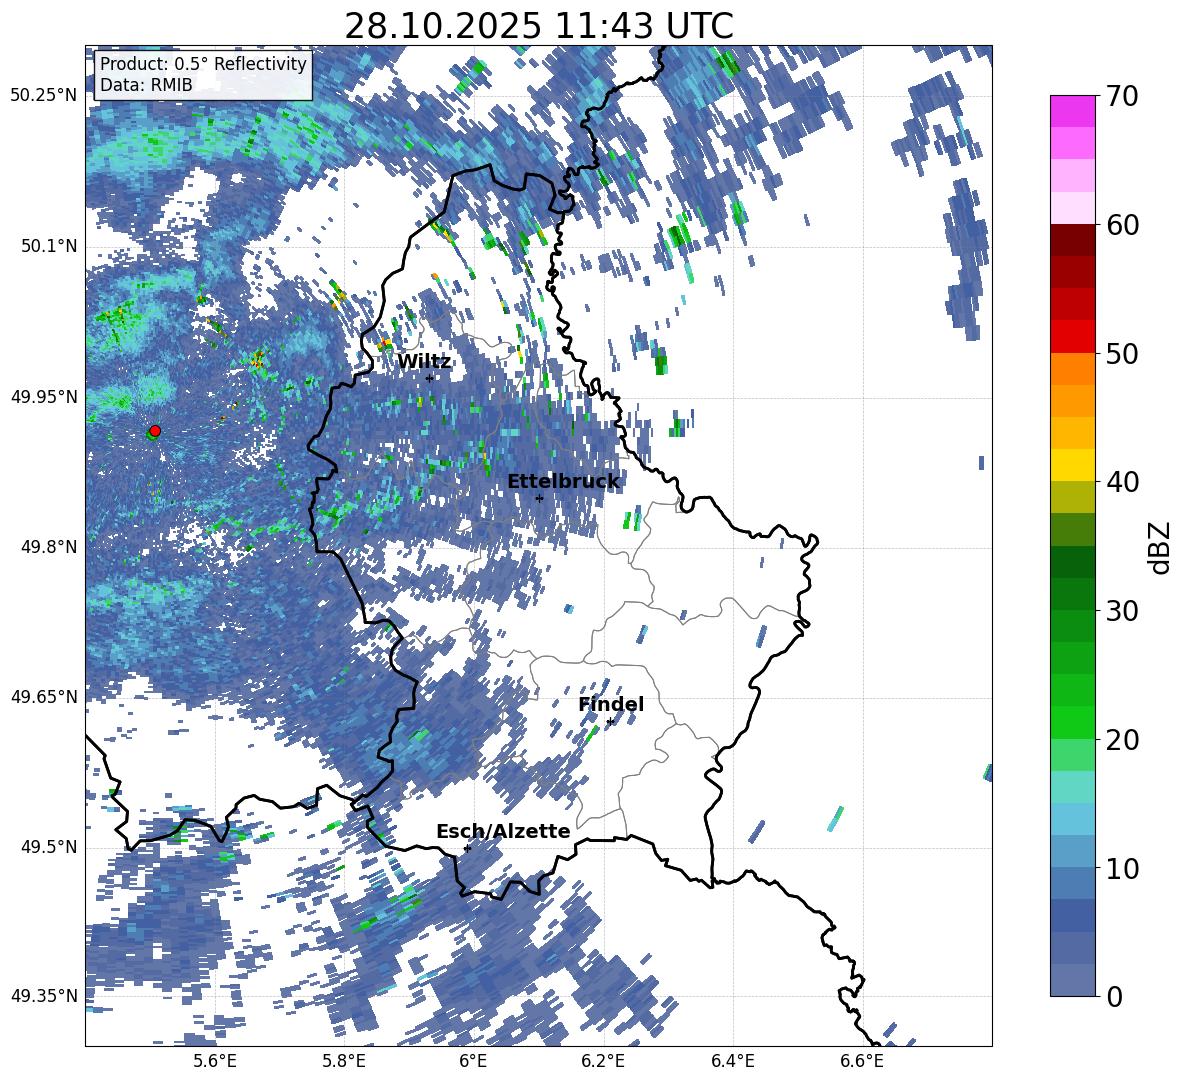This screenshot has width=1184, height=1081.
Task: Click 'Product: 0.5° Reflectivity' text in the legend box
Action: [203, 63]
